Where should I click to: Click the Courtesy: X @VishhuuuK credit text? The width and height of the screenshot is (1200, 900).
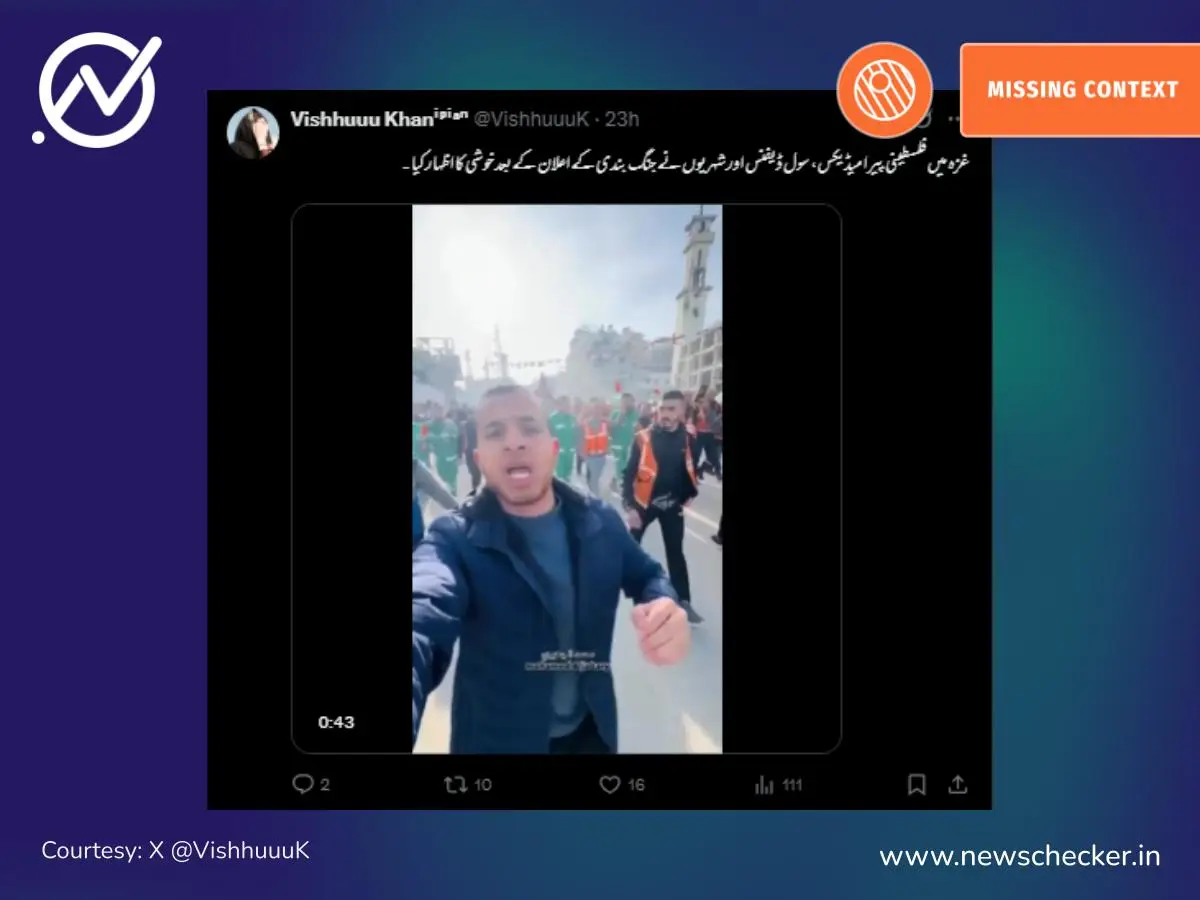click(x=175, y=850)
